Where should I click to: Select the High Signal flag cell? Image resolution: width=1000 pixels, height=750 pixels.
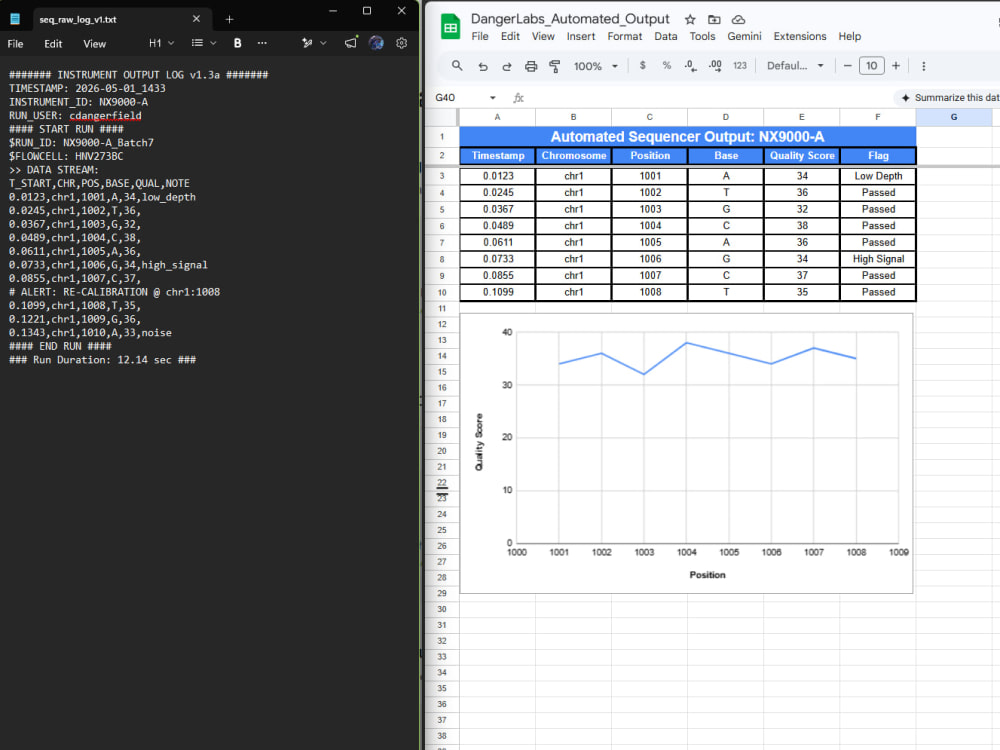click(878, 259)
